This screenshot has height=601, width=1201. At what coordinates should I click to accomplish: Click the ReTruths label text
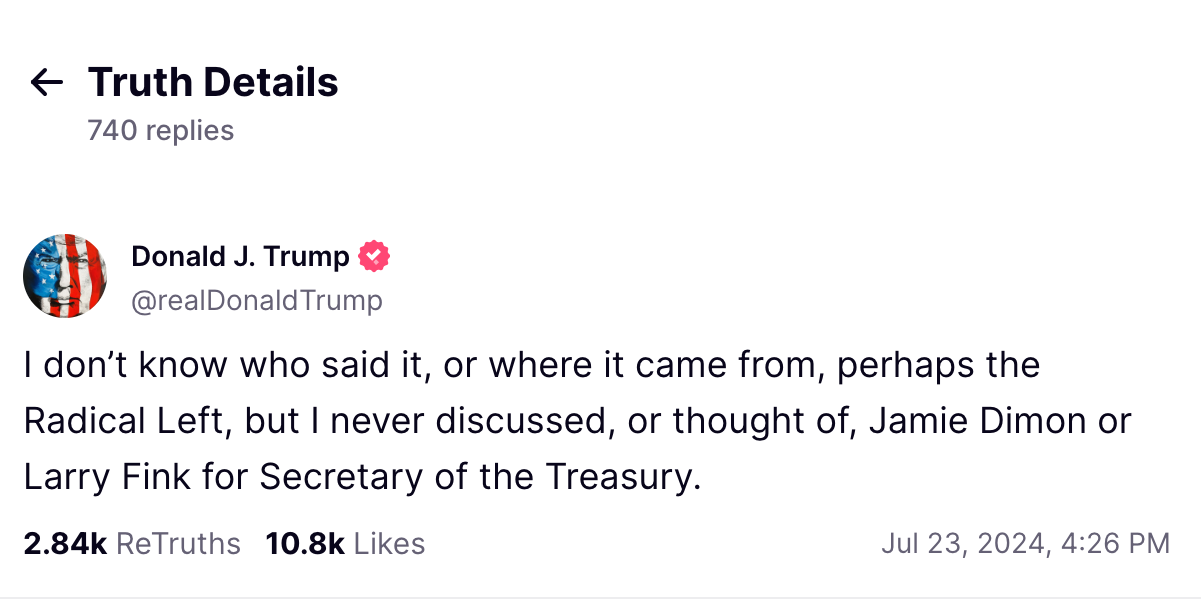[175, 544]
